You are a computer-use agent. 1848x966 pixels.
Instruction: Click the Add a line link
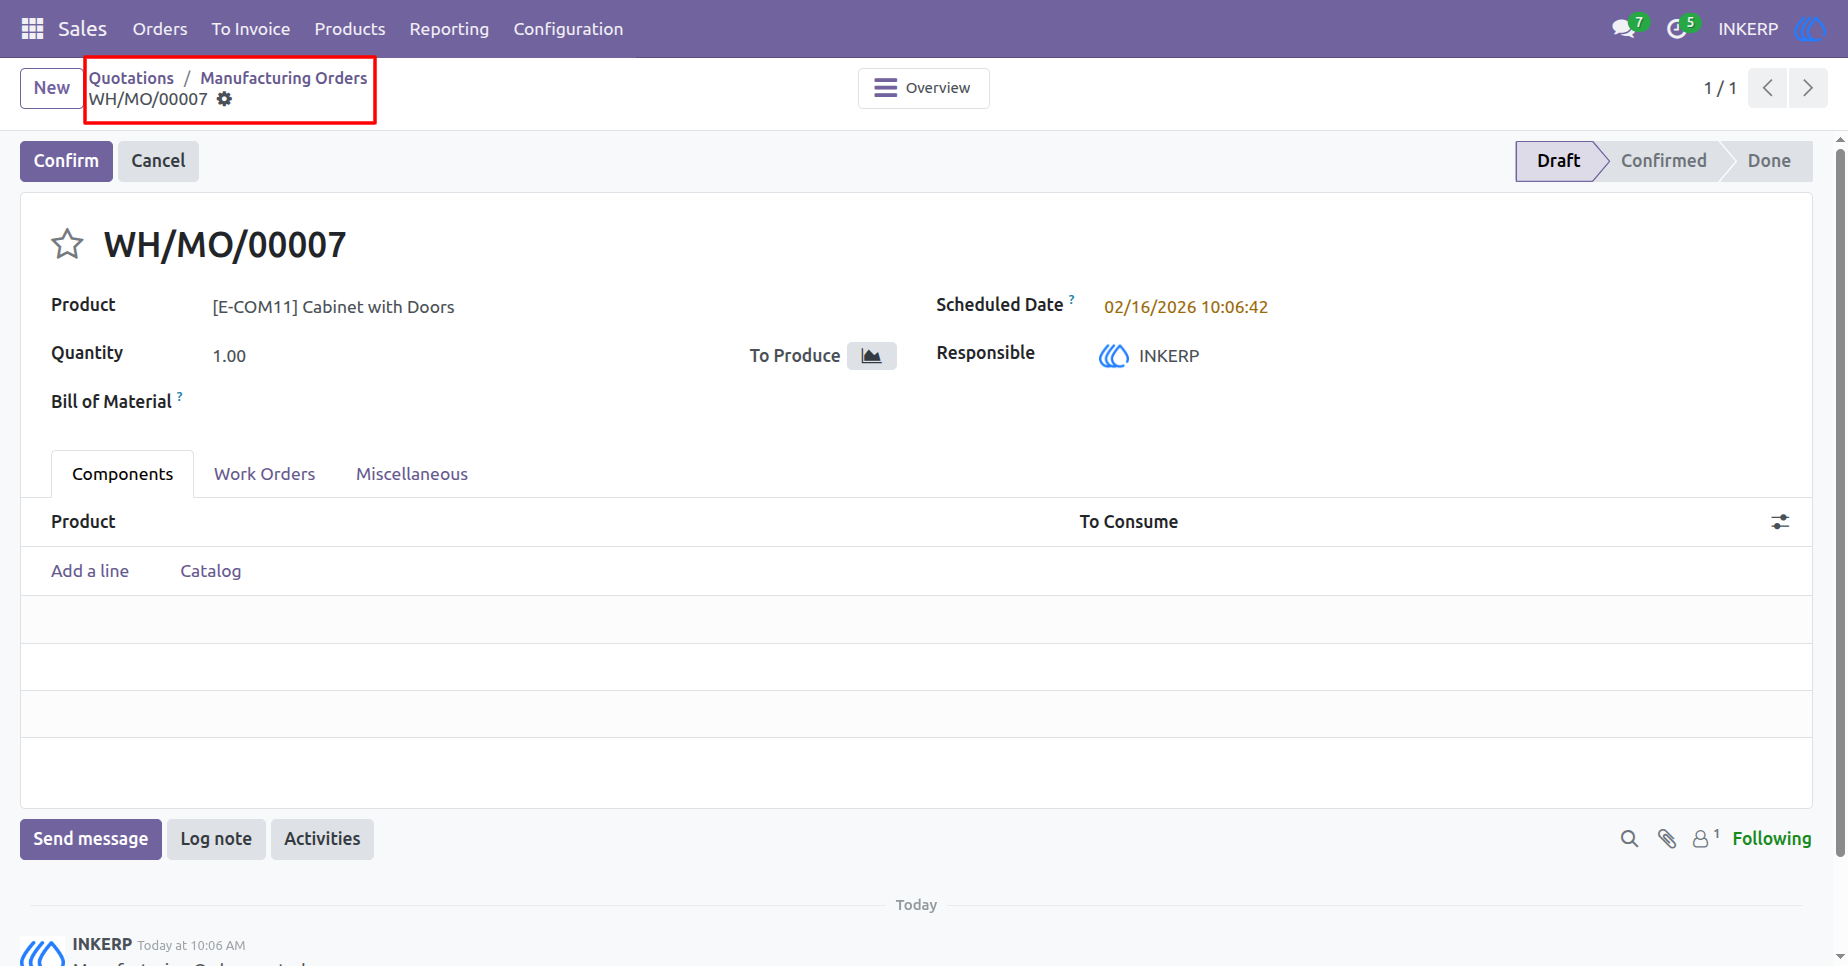[90, 571]
